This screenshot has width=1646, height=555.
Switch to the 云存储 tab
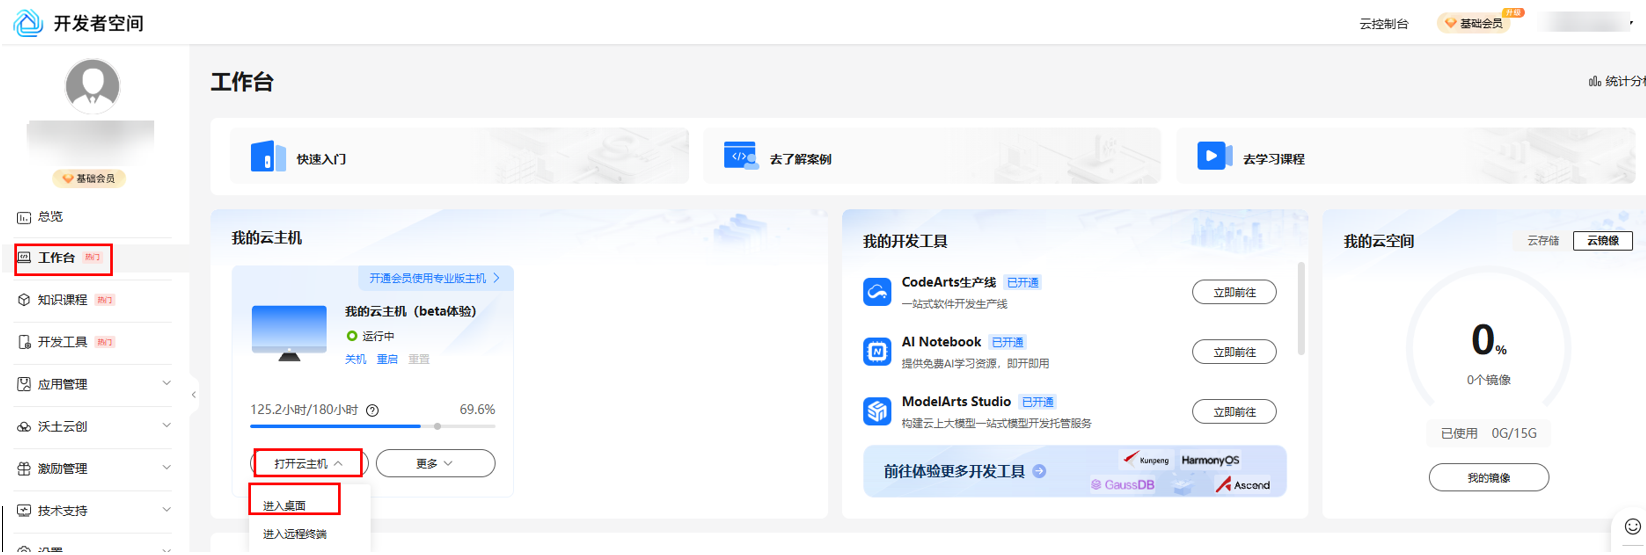tap(1543, 241)
